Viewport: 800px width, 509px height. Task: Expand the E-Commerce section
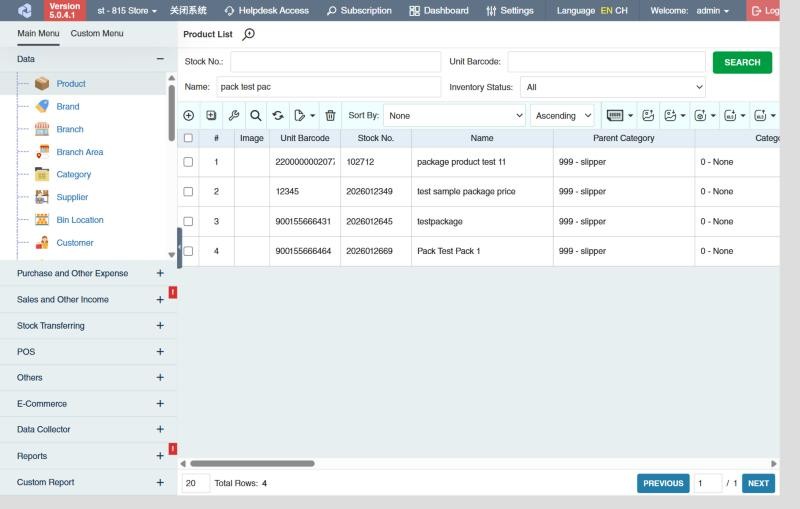pos(160,403)
